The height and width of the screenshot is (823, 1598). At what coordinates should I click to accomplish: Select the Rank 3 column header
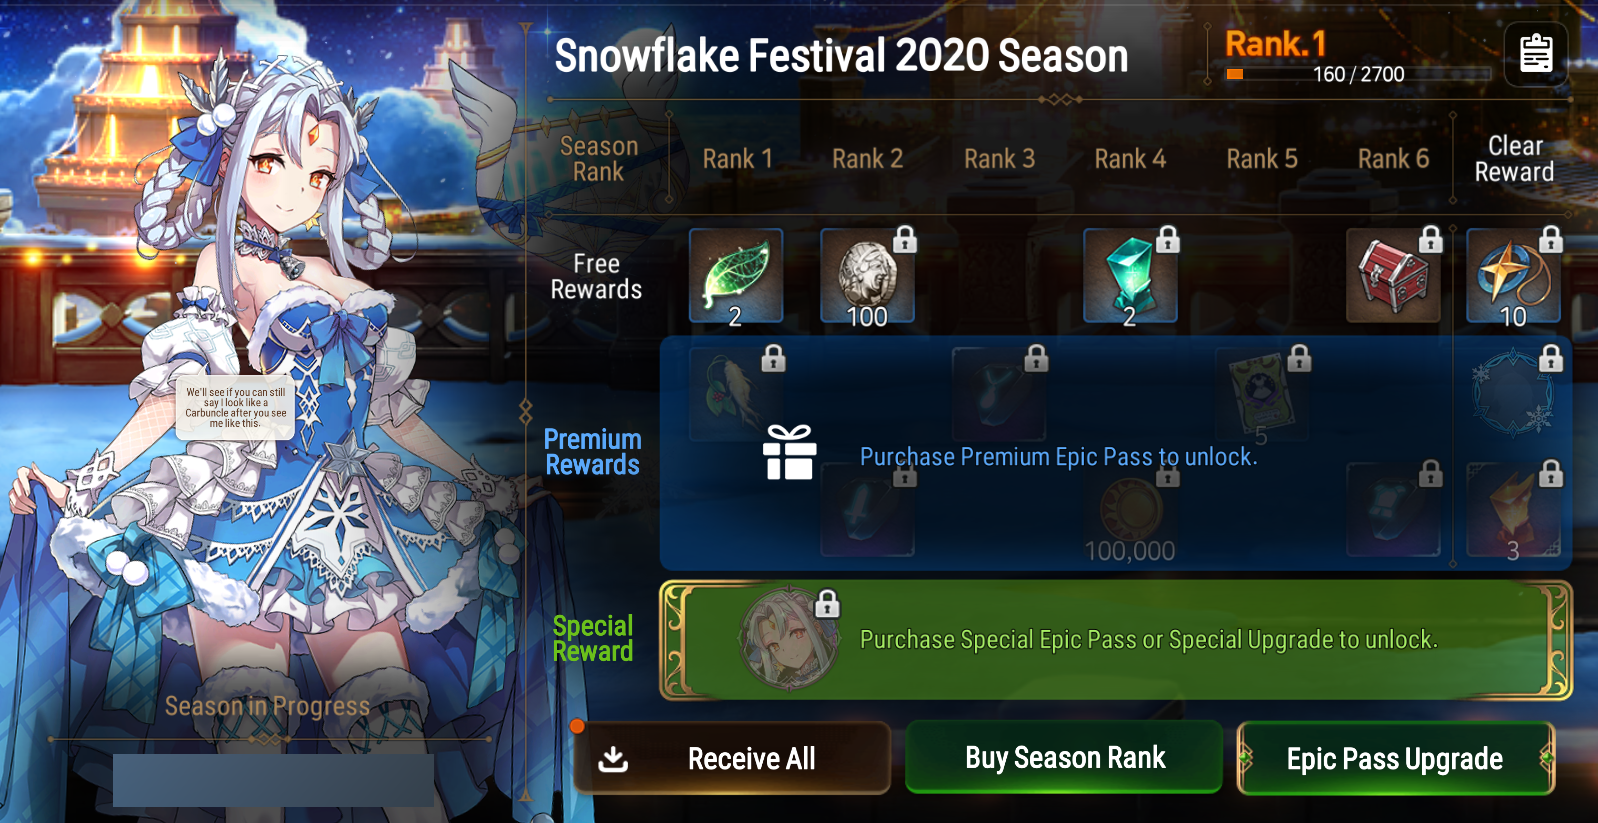pos(999,159)
